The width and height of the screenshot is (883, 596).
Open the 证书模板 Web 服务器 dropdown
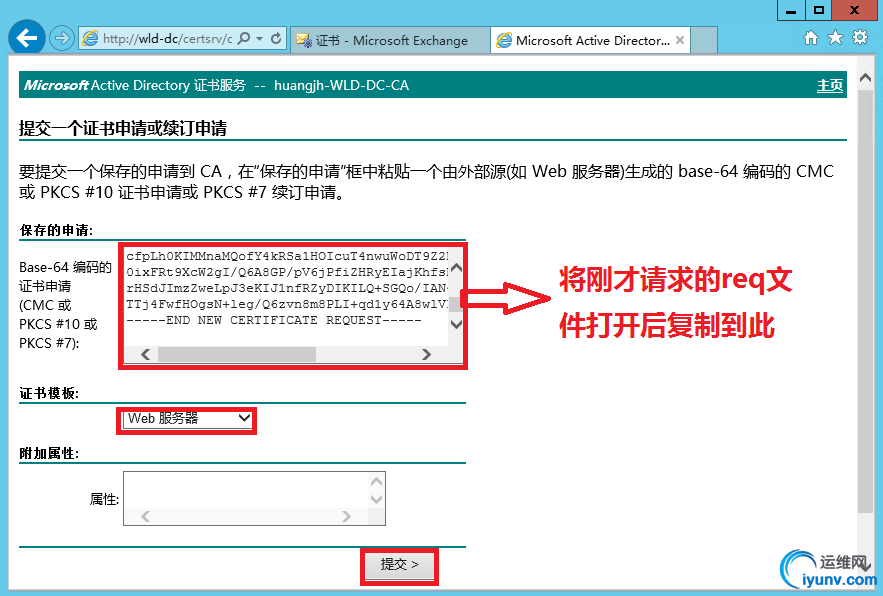pos(187,419)
